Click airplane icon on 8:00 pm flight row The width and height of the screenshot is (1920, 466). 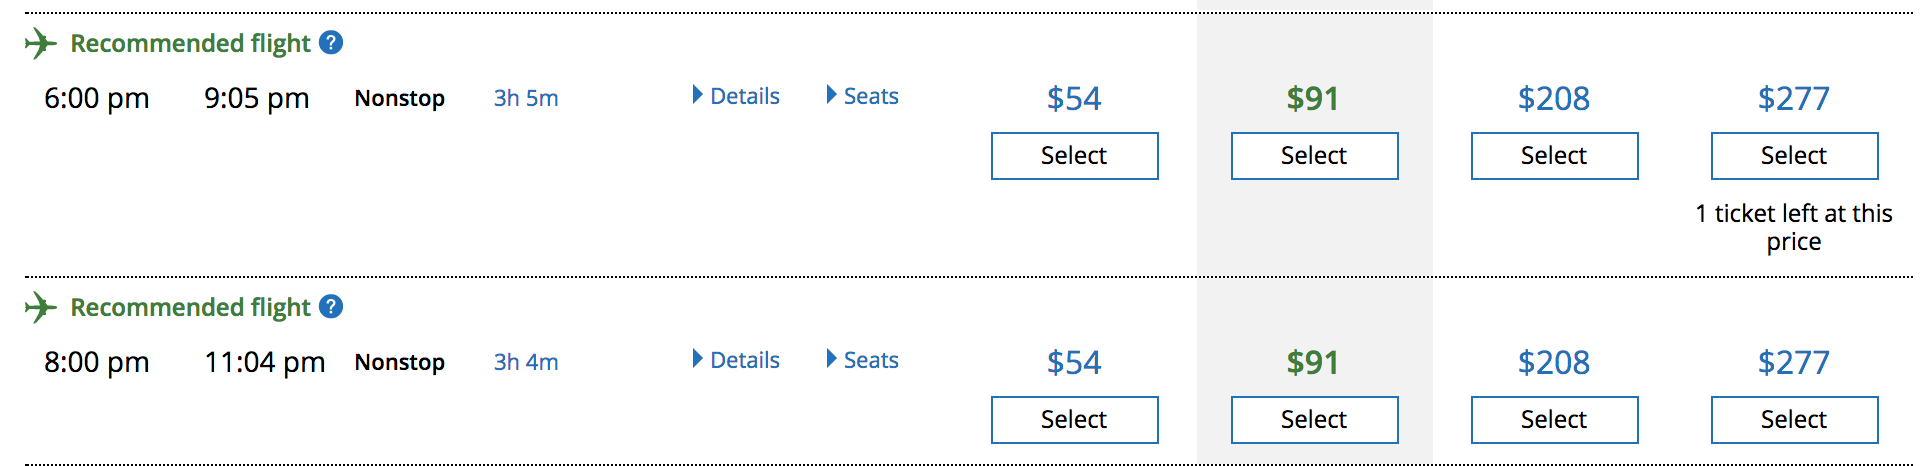click(x=40, y=307)
